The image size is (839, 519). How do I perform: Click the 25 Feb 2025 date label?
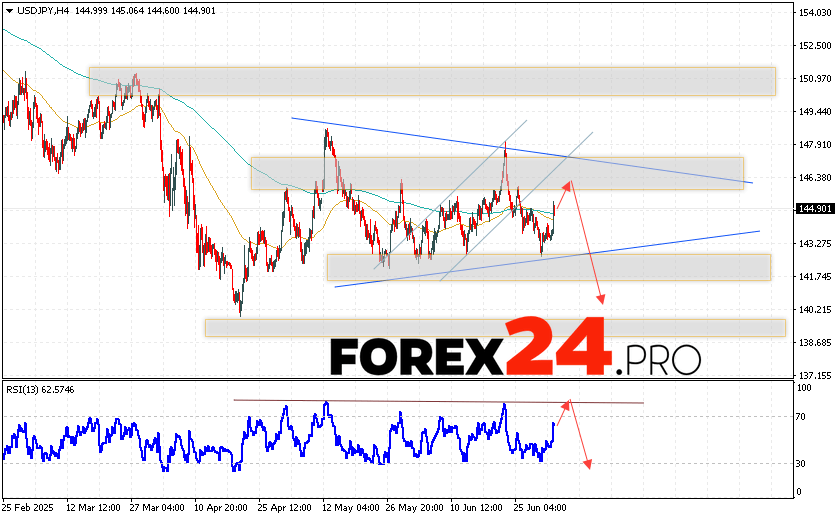click(28, 507)
